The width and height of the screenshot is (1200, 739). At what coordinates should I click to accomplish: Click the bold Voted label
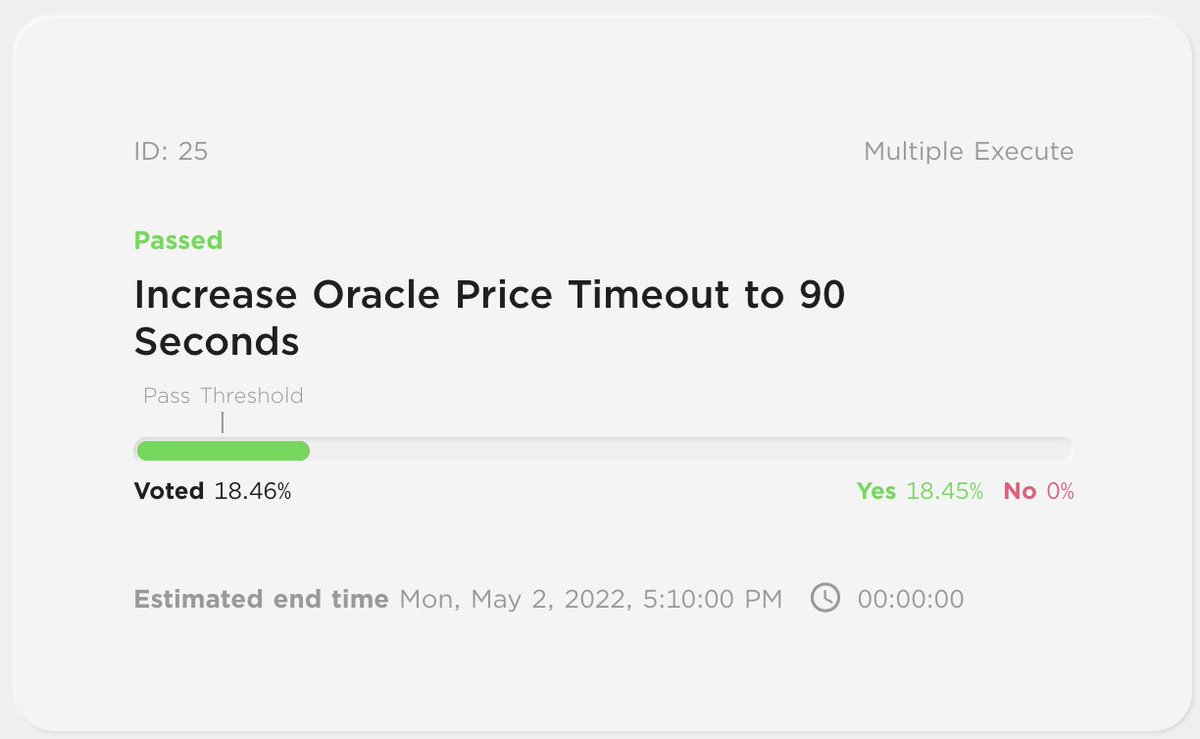click(x=169, y=491)
